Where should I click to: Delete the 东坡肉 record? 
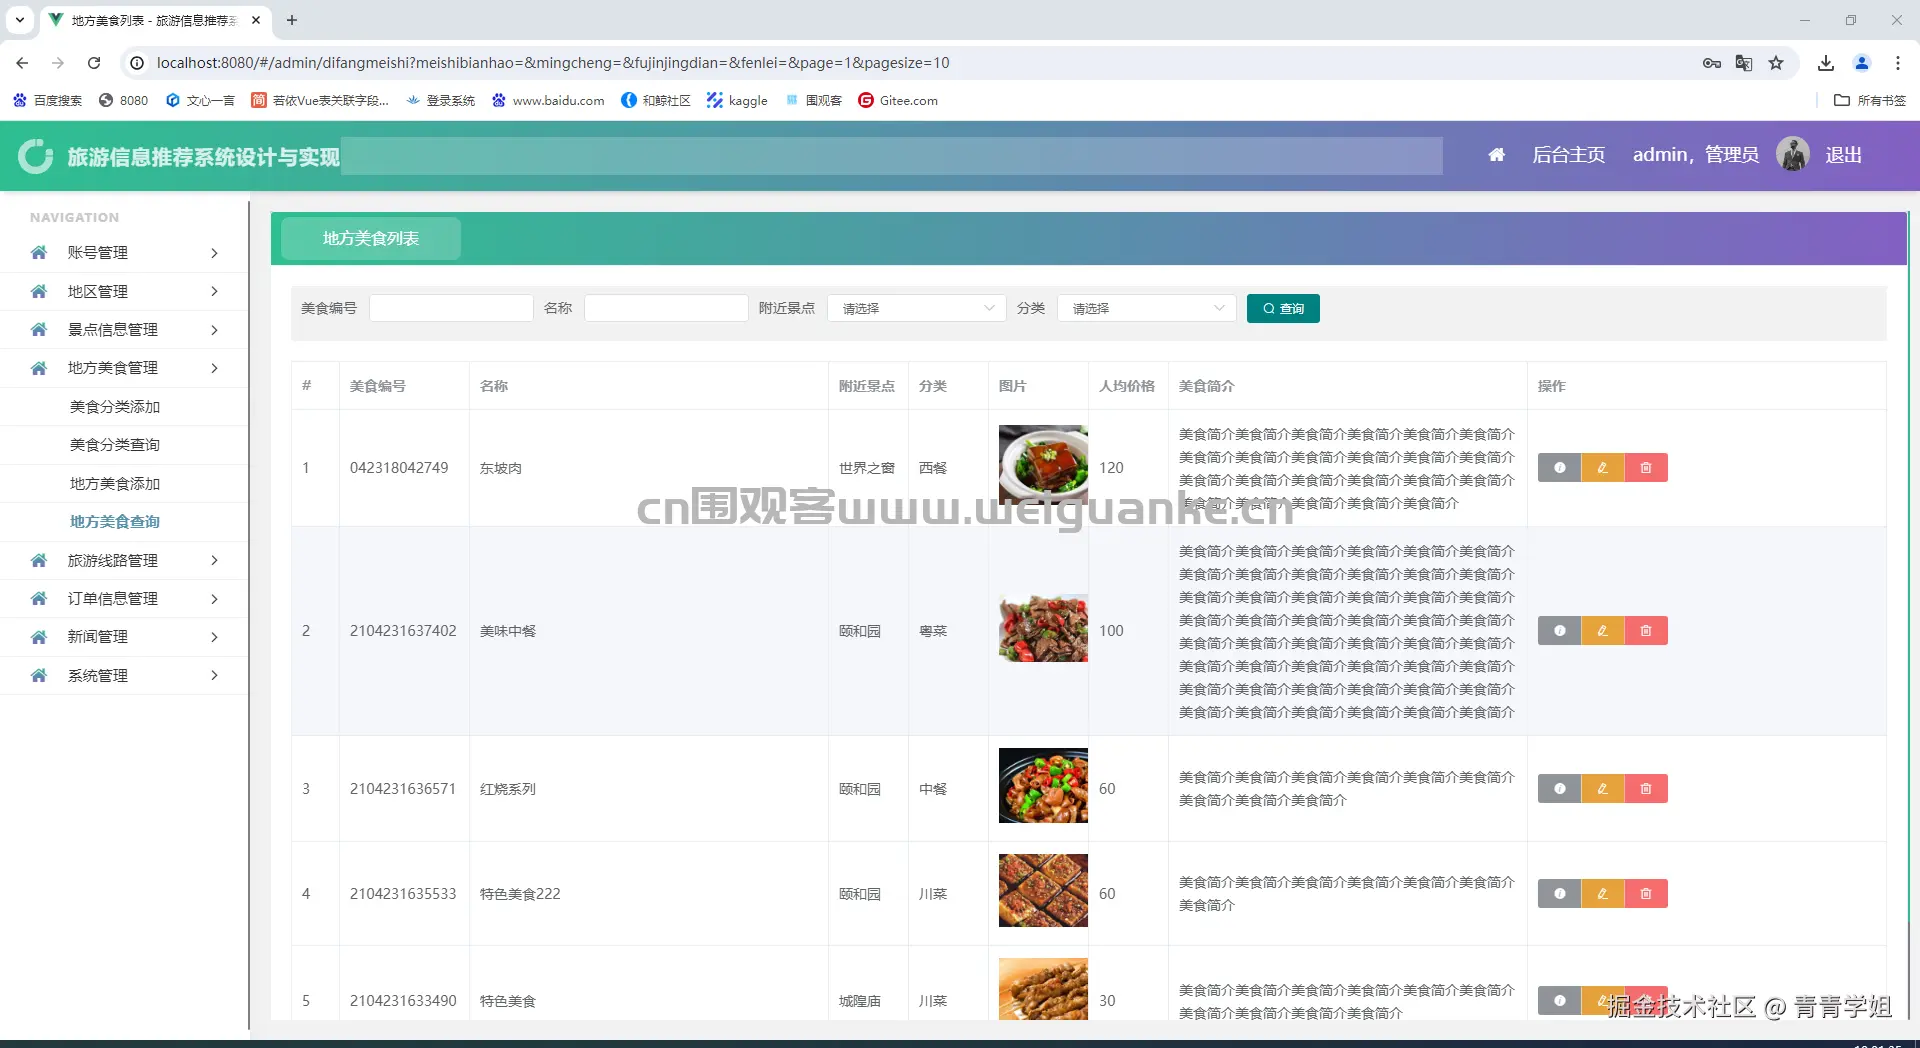click(x=1646, y=468)
